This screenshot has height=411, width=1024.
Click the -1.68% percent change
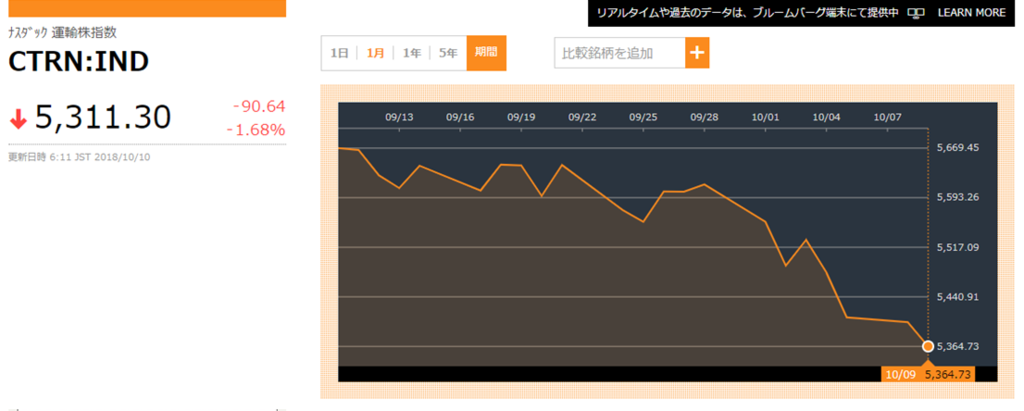256,130
